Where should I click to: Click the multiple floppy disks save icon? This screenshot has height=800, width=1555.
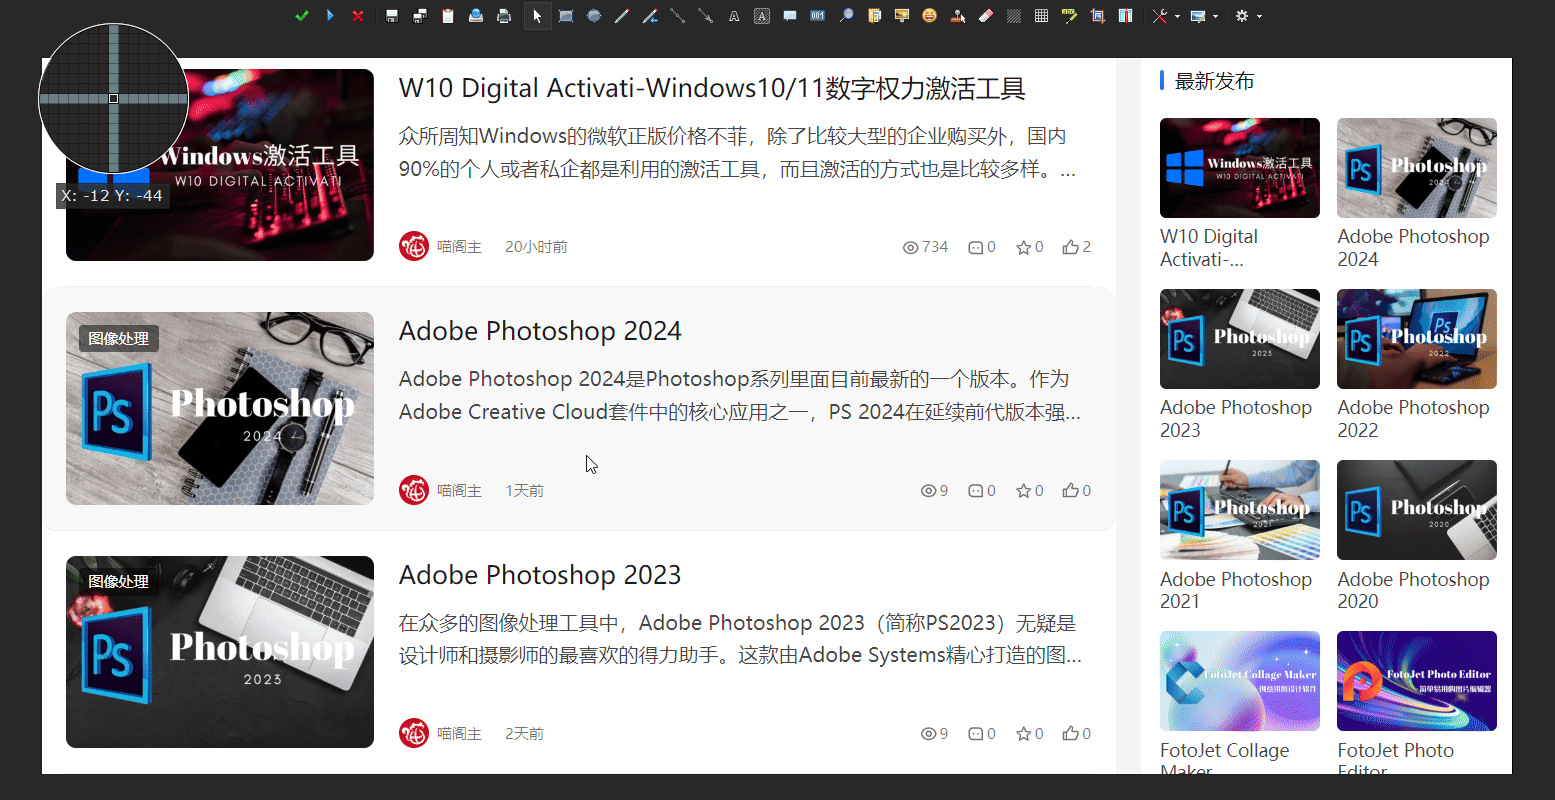(x=420, y=16)
